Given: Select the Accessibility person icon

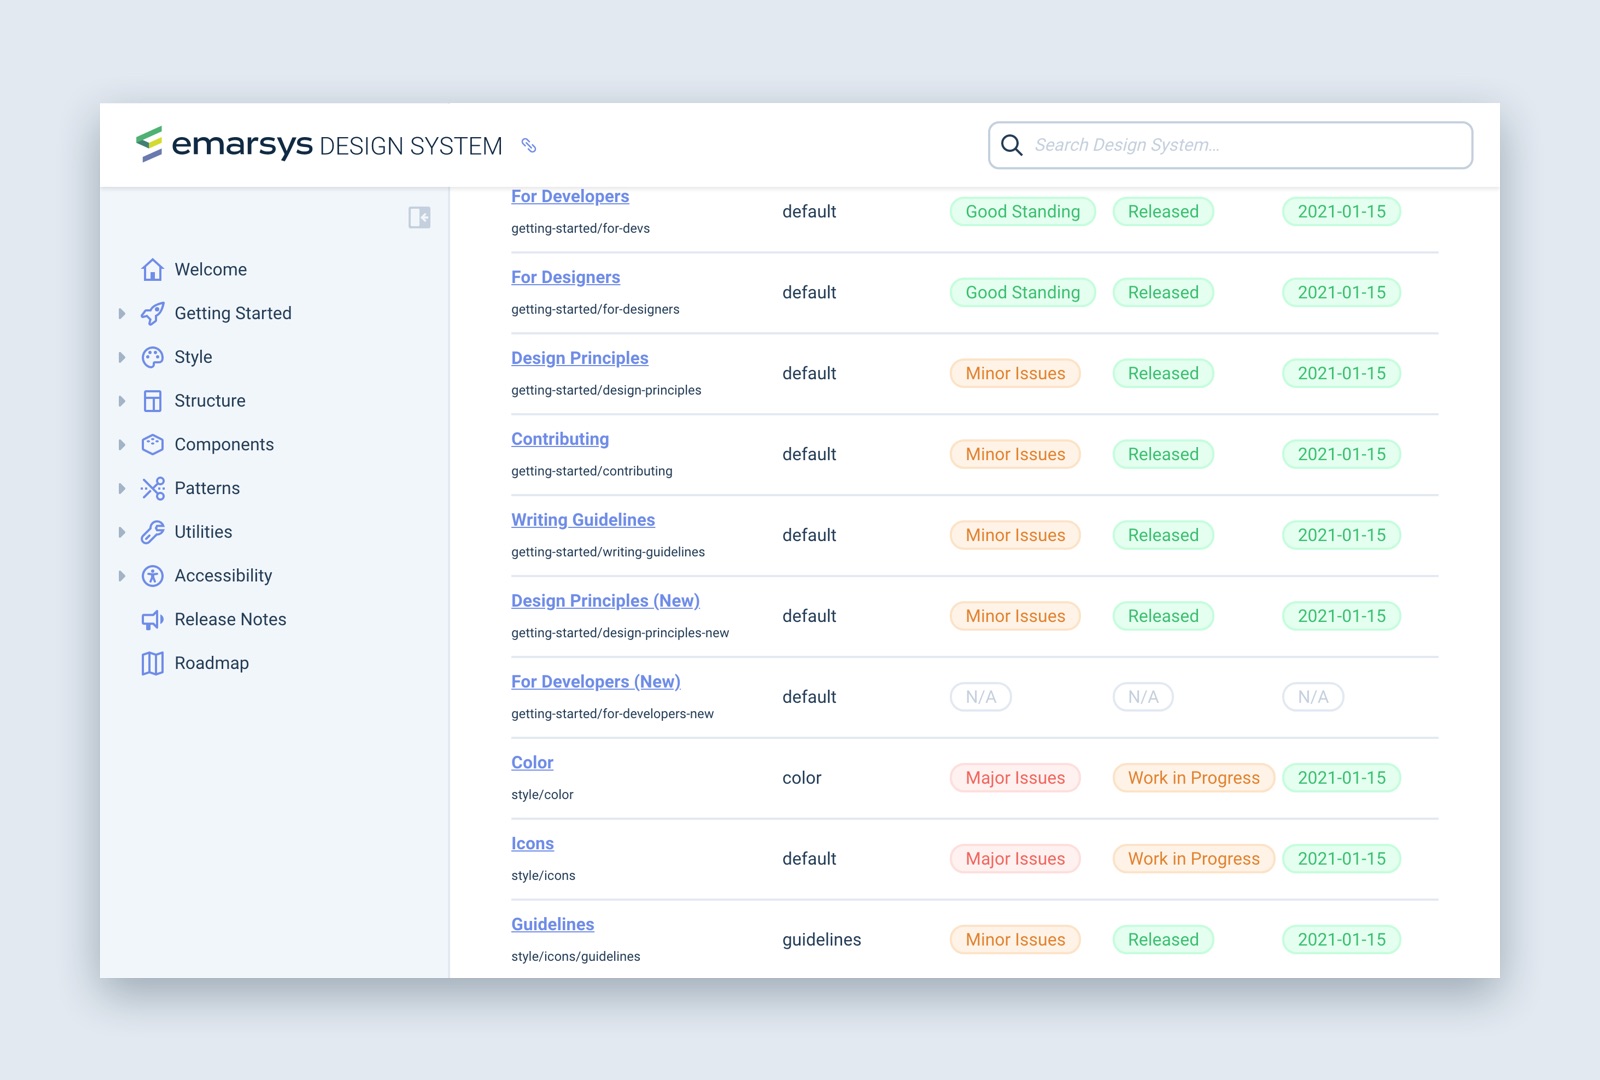Looking at the screenshot, I should (152, 575).
